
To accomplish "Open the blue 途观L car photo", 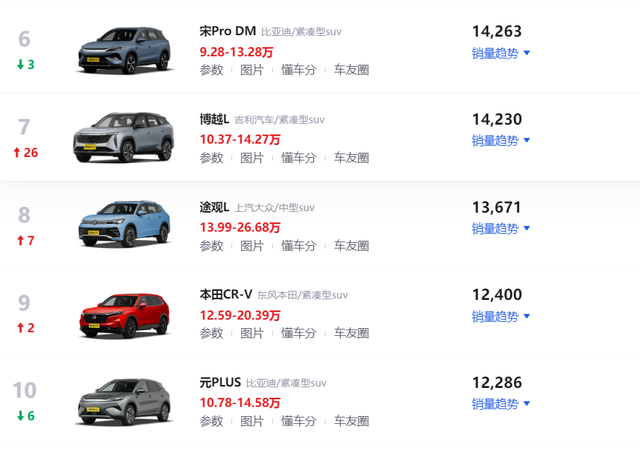I will point(124,225).
